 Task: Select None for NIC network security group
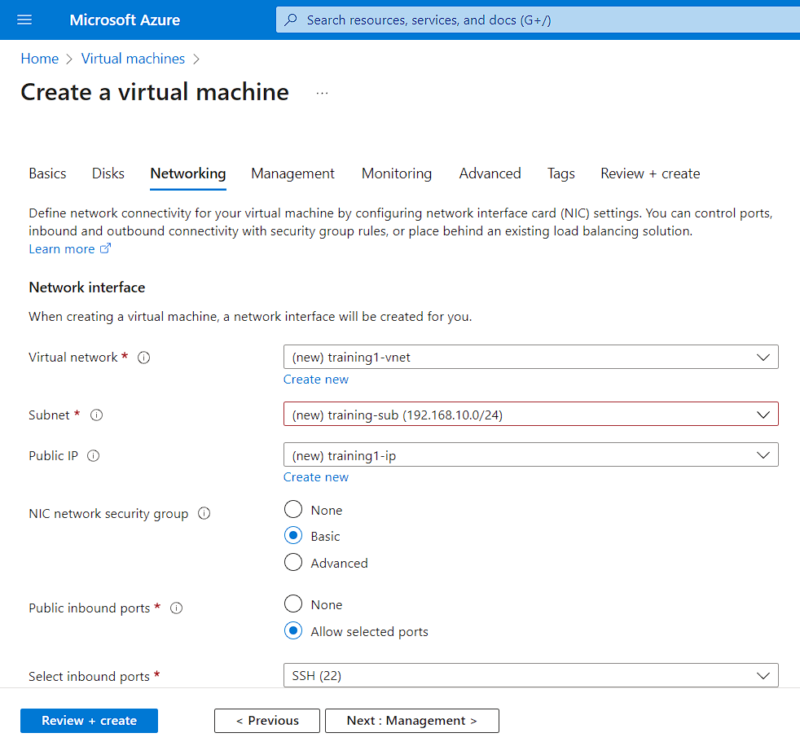click(293, 509)
